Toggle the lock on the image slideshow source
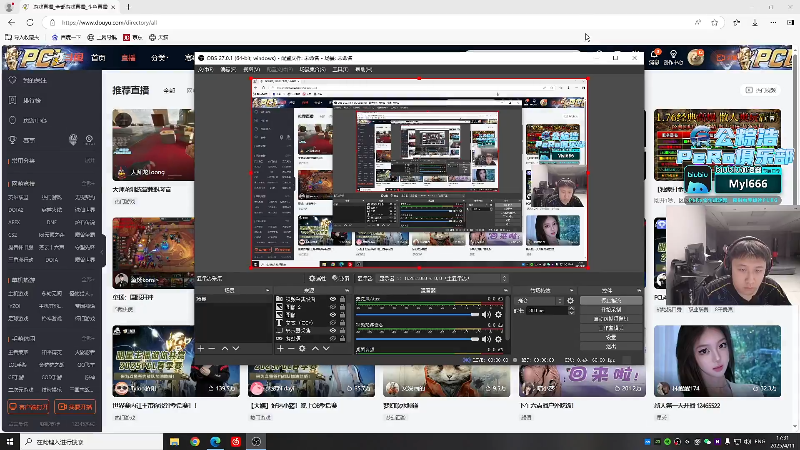Screen dimensions: 800x450 click(x=342, y=299)
